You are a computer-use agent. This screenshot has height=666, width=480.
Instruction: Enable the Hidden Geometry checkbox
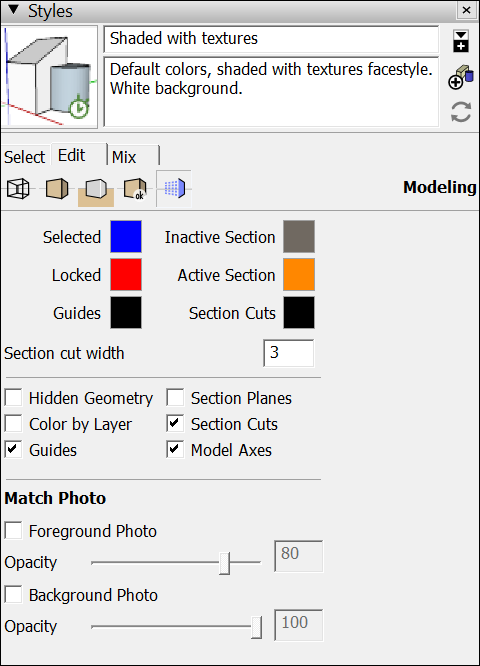click(x=14, y=398)
